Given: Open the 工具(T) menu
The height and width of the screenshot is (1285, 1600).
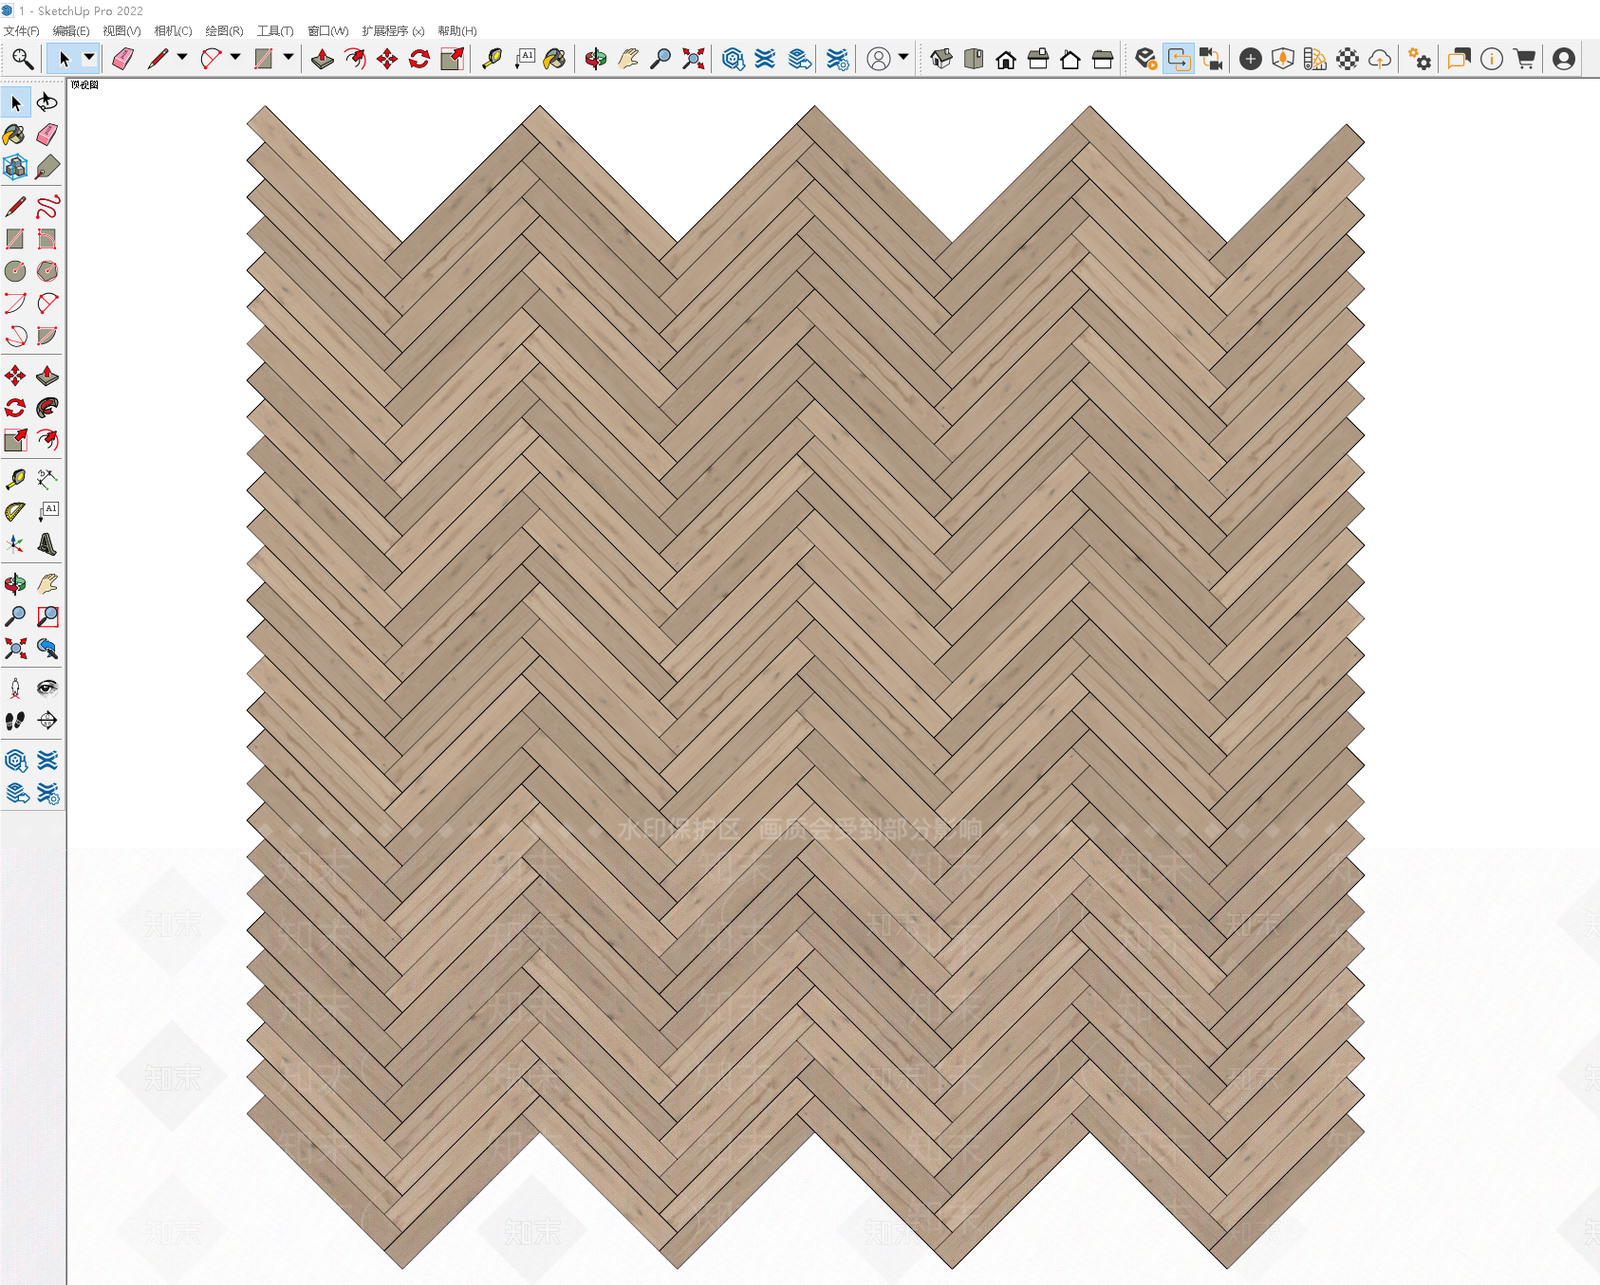Looking at the screenshot, I should pyautogui.click(x=275, y=31).
